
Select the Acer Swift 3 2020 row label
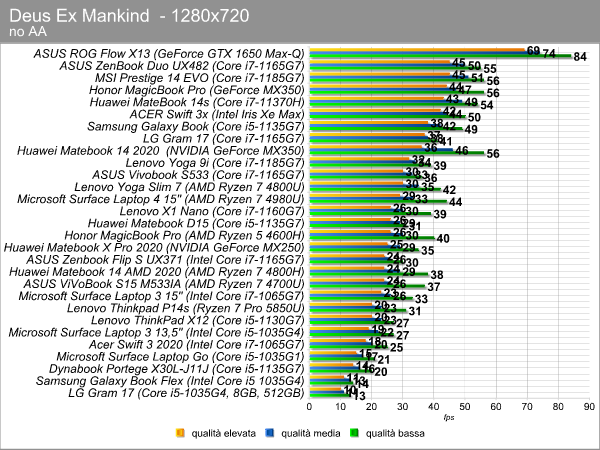pyautogui.click(x=197, y=345)
